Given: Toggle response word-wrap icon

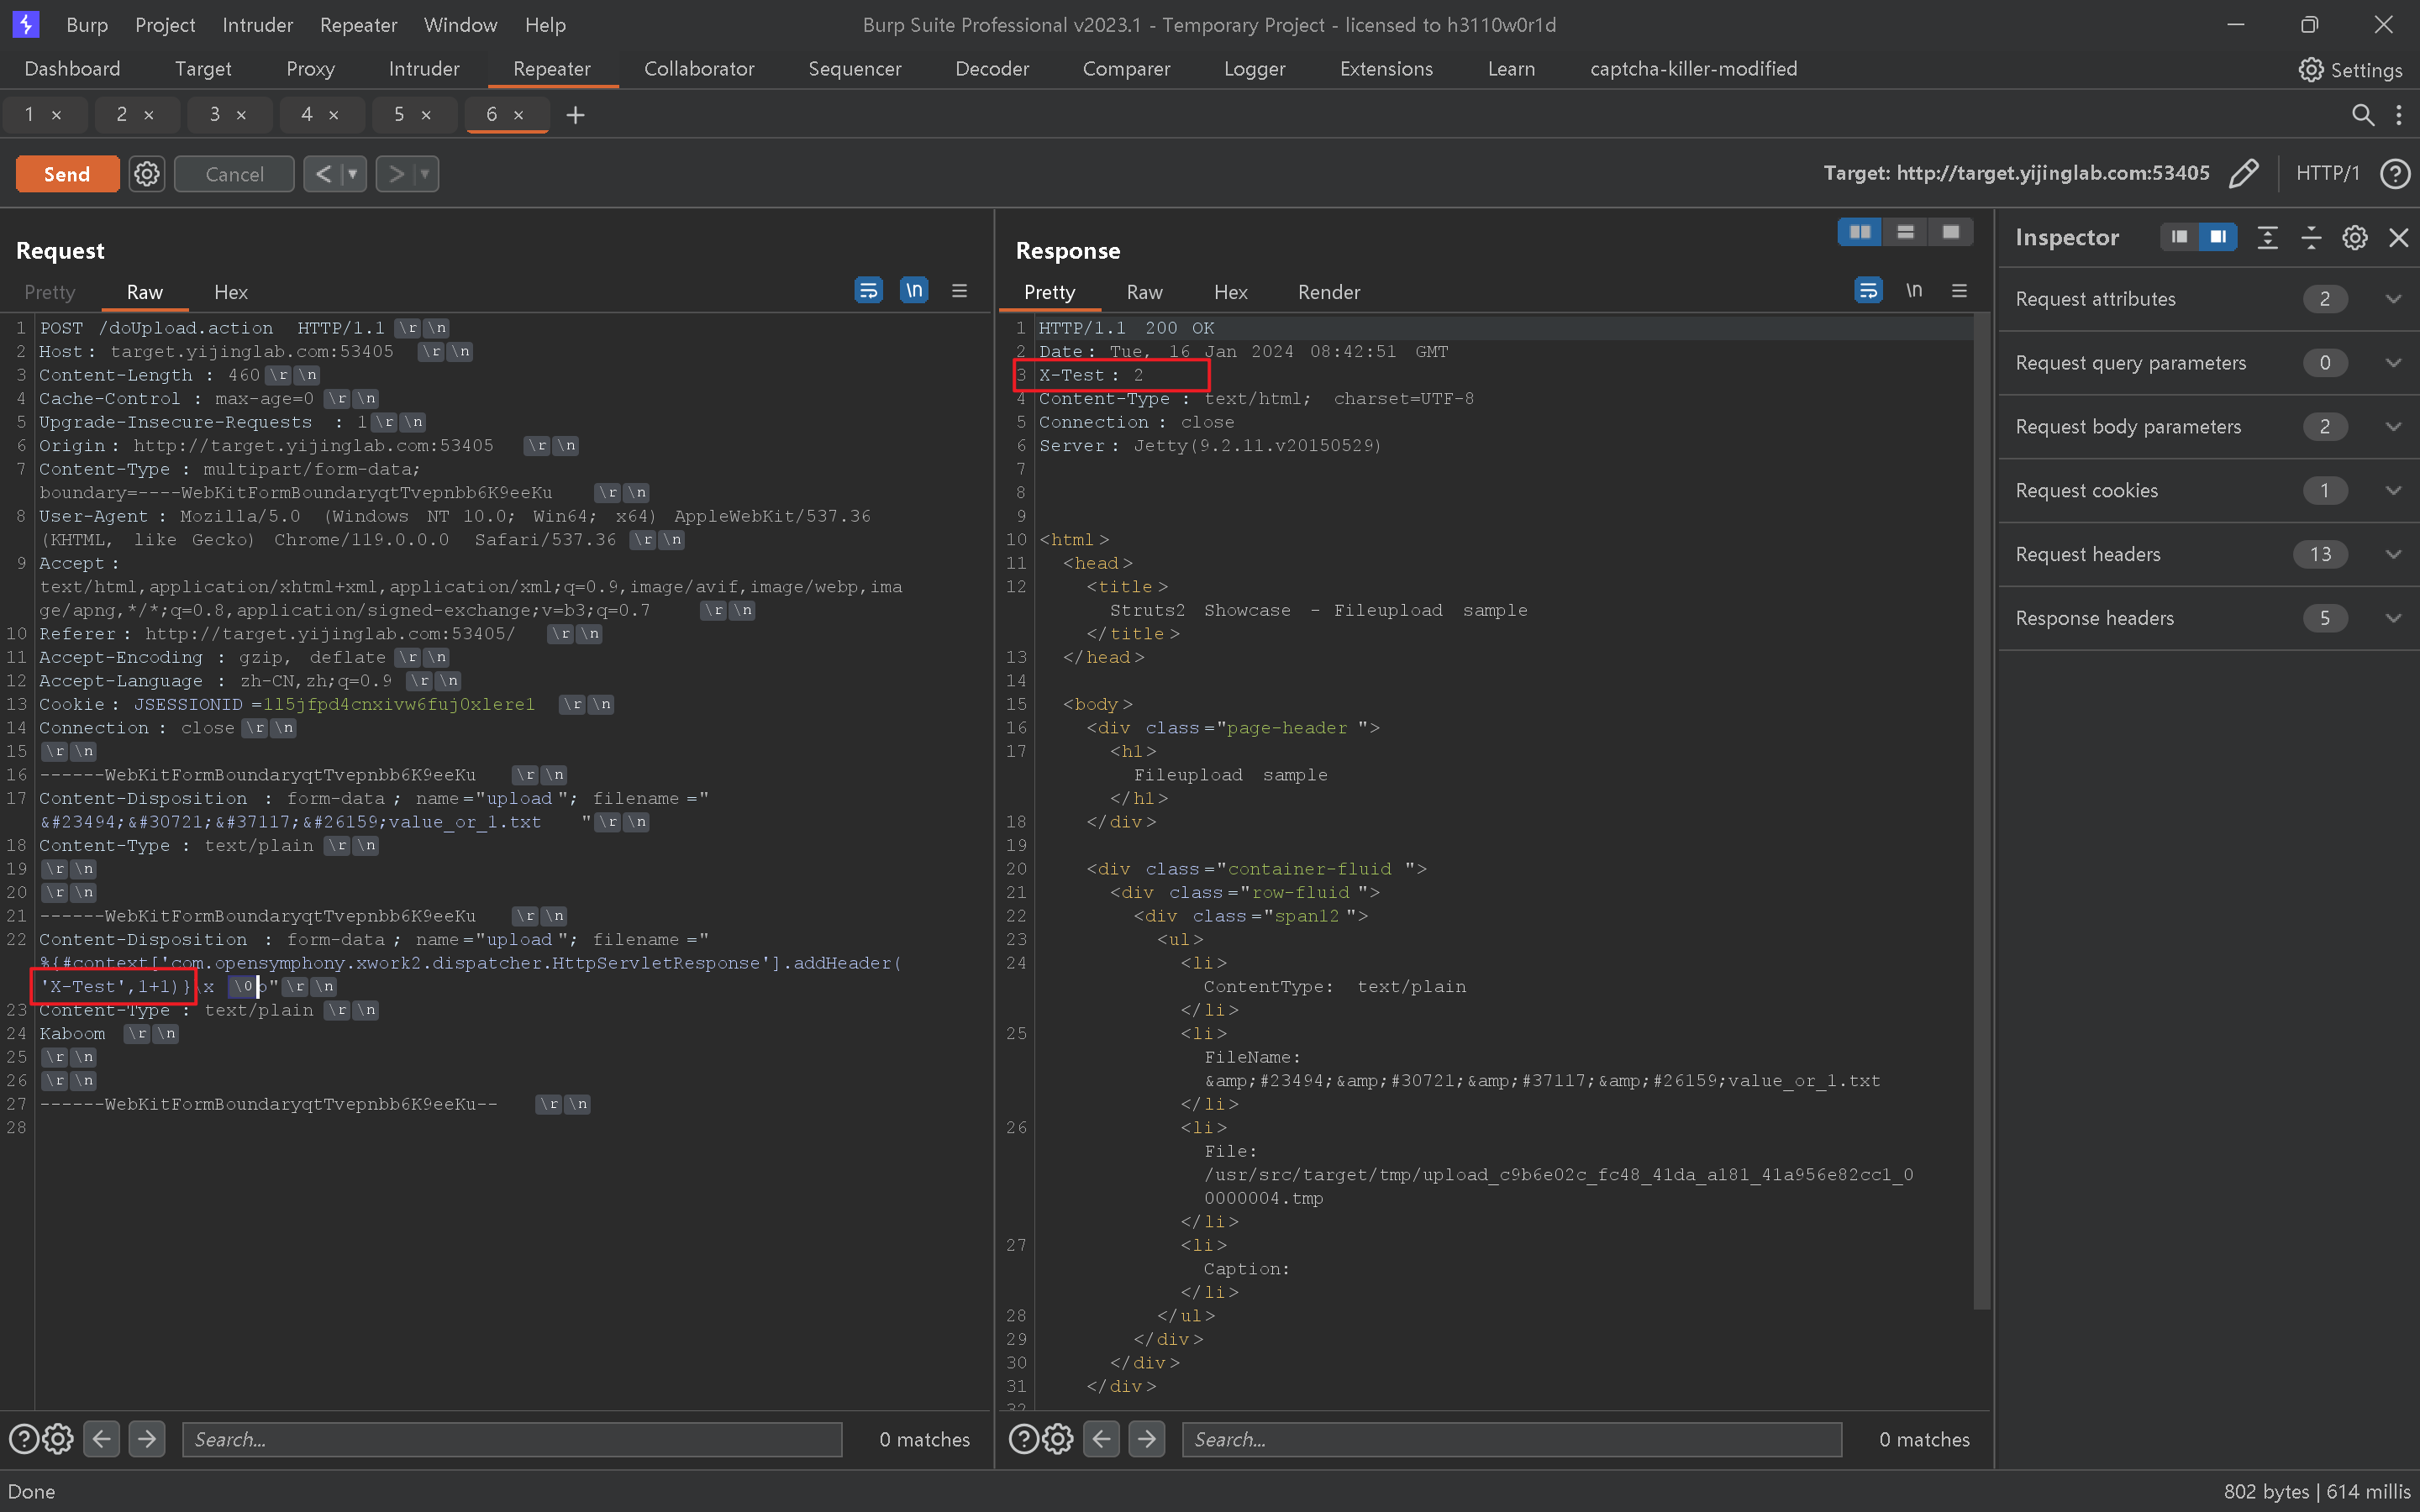Looking at the screenshot, I should click(x=1868, y=291).
